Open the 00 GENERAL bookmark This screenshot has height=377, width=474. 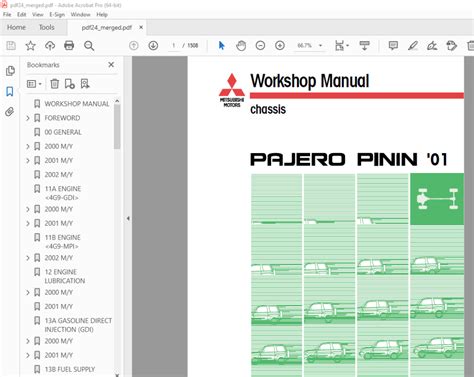click(63, 132)
